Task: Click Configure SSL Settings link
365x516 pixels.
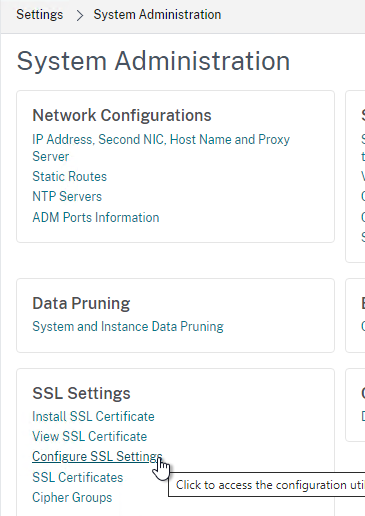Action: click(97, 456)
